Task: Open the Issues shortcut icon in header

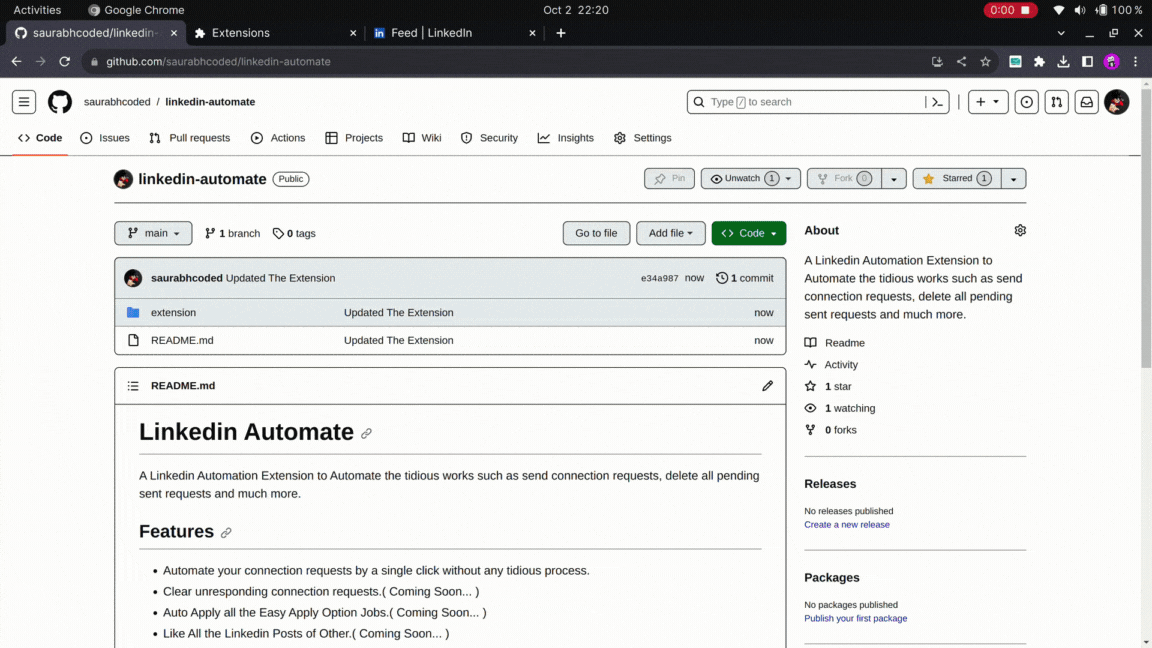Action: pyautogui.click(x=1026, y=102)
